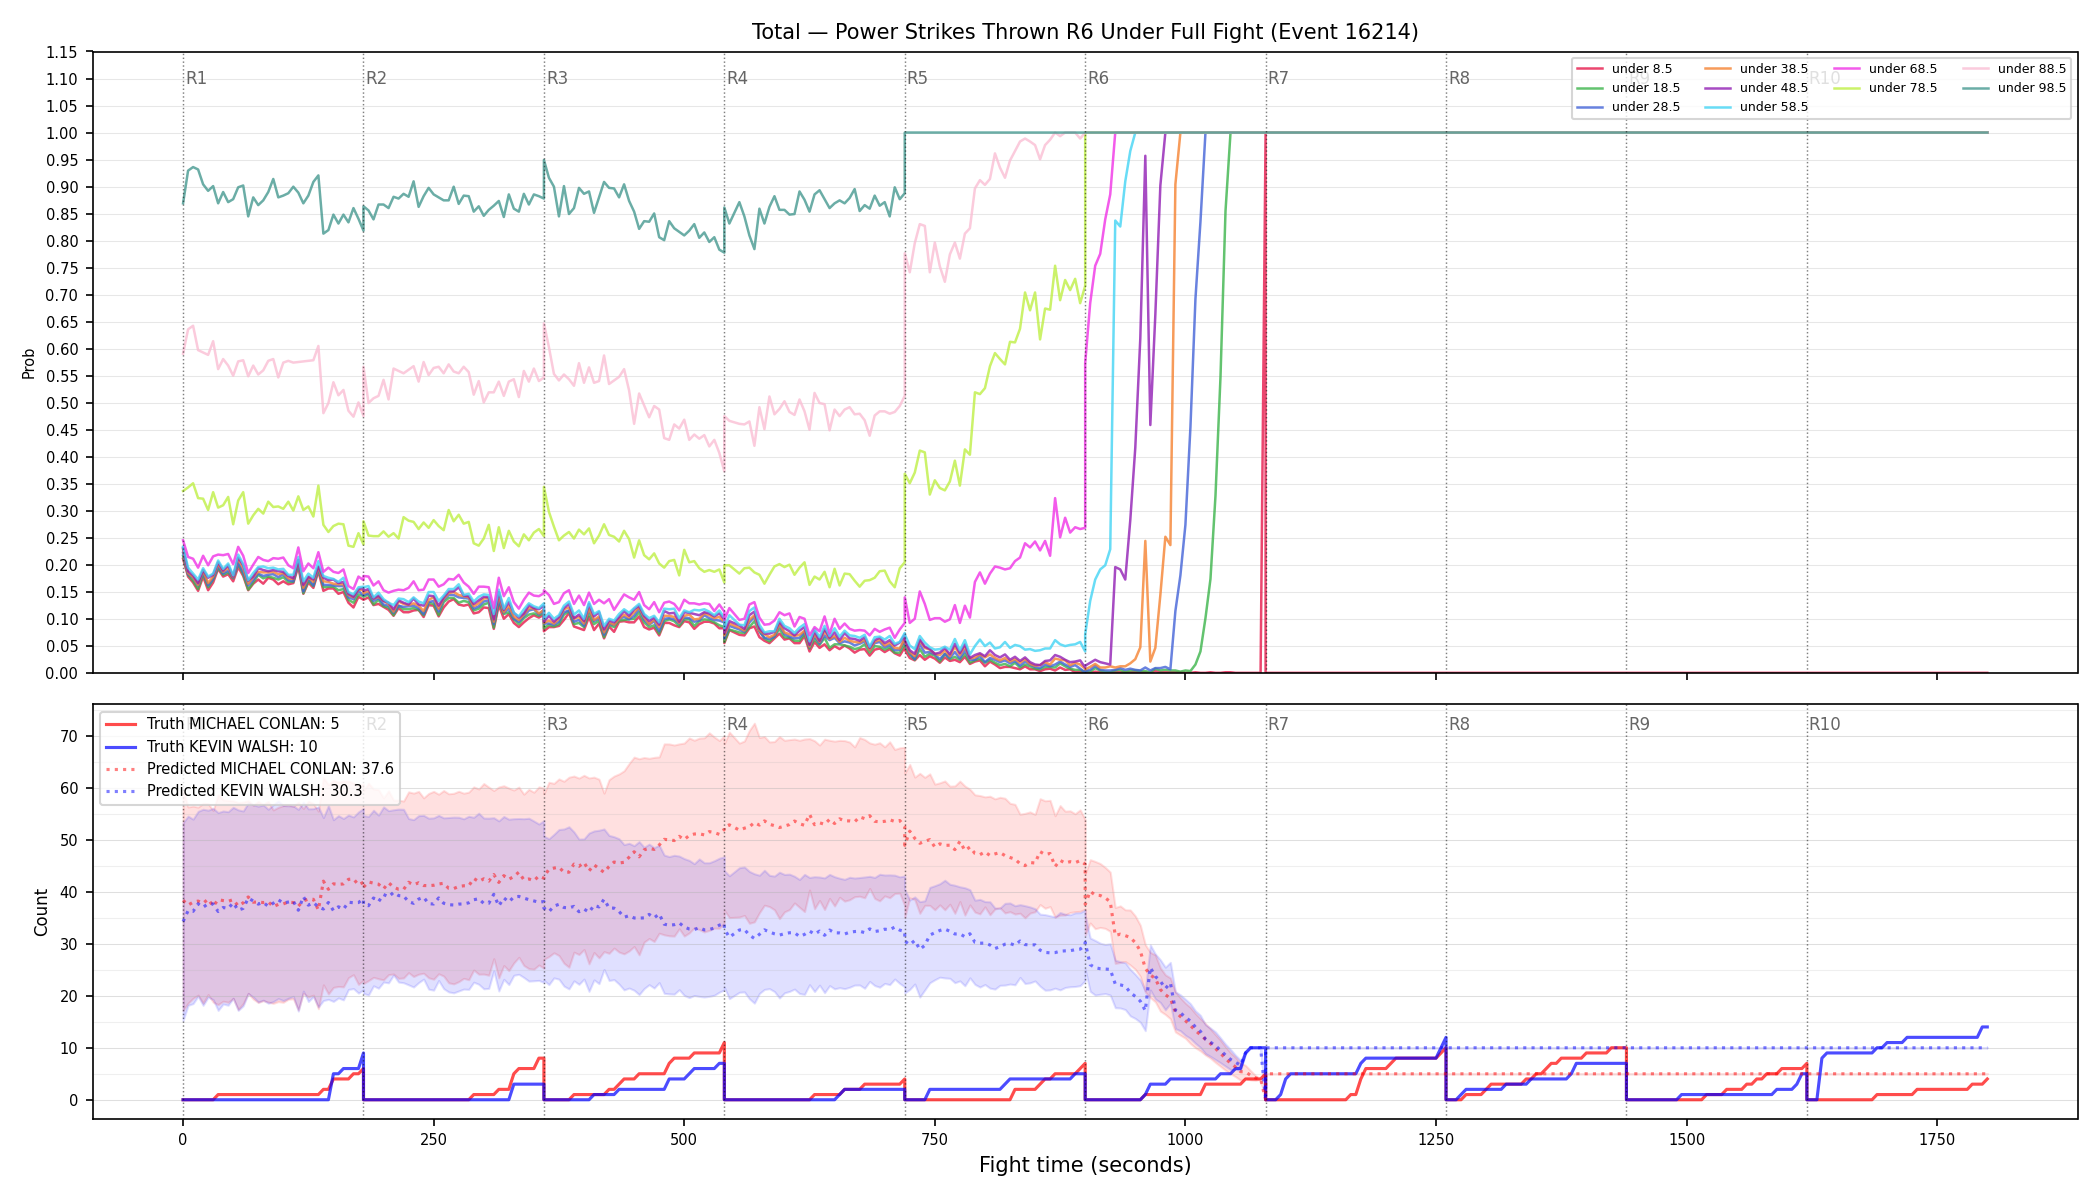Image resolution: width=2100 pixels, height=1200 pixels.
Task: Select the 'under 58.5' legend label
Action: (1773, 107)
